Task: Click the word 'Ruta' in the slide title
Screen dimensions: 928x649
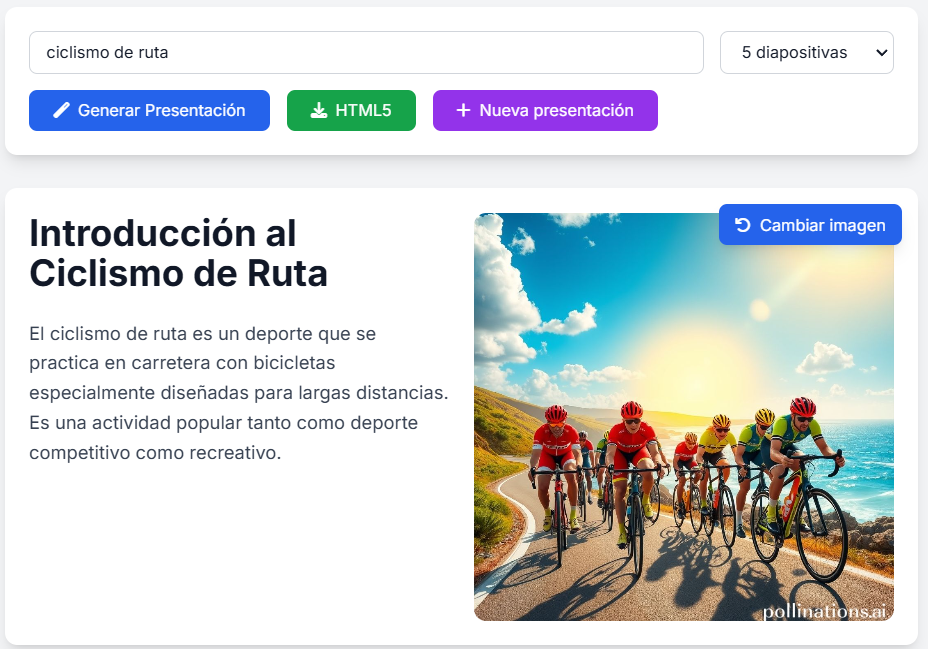Action: [288, 273]
